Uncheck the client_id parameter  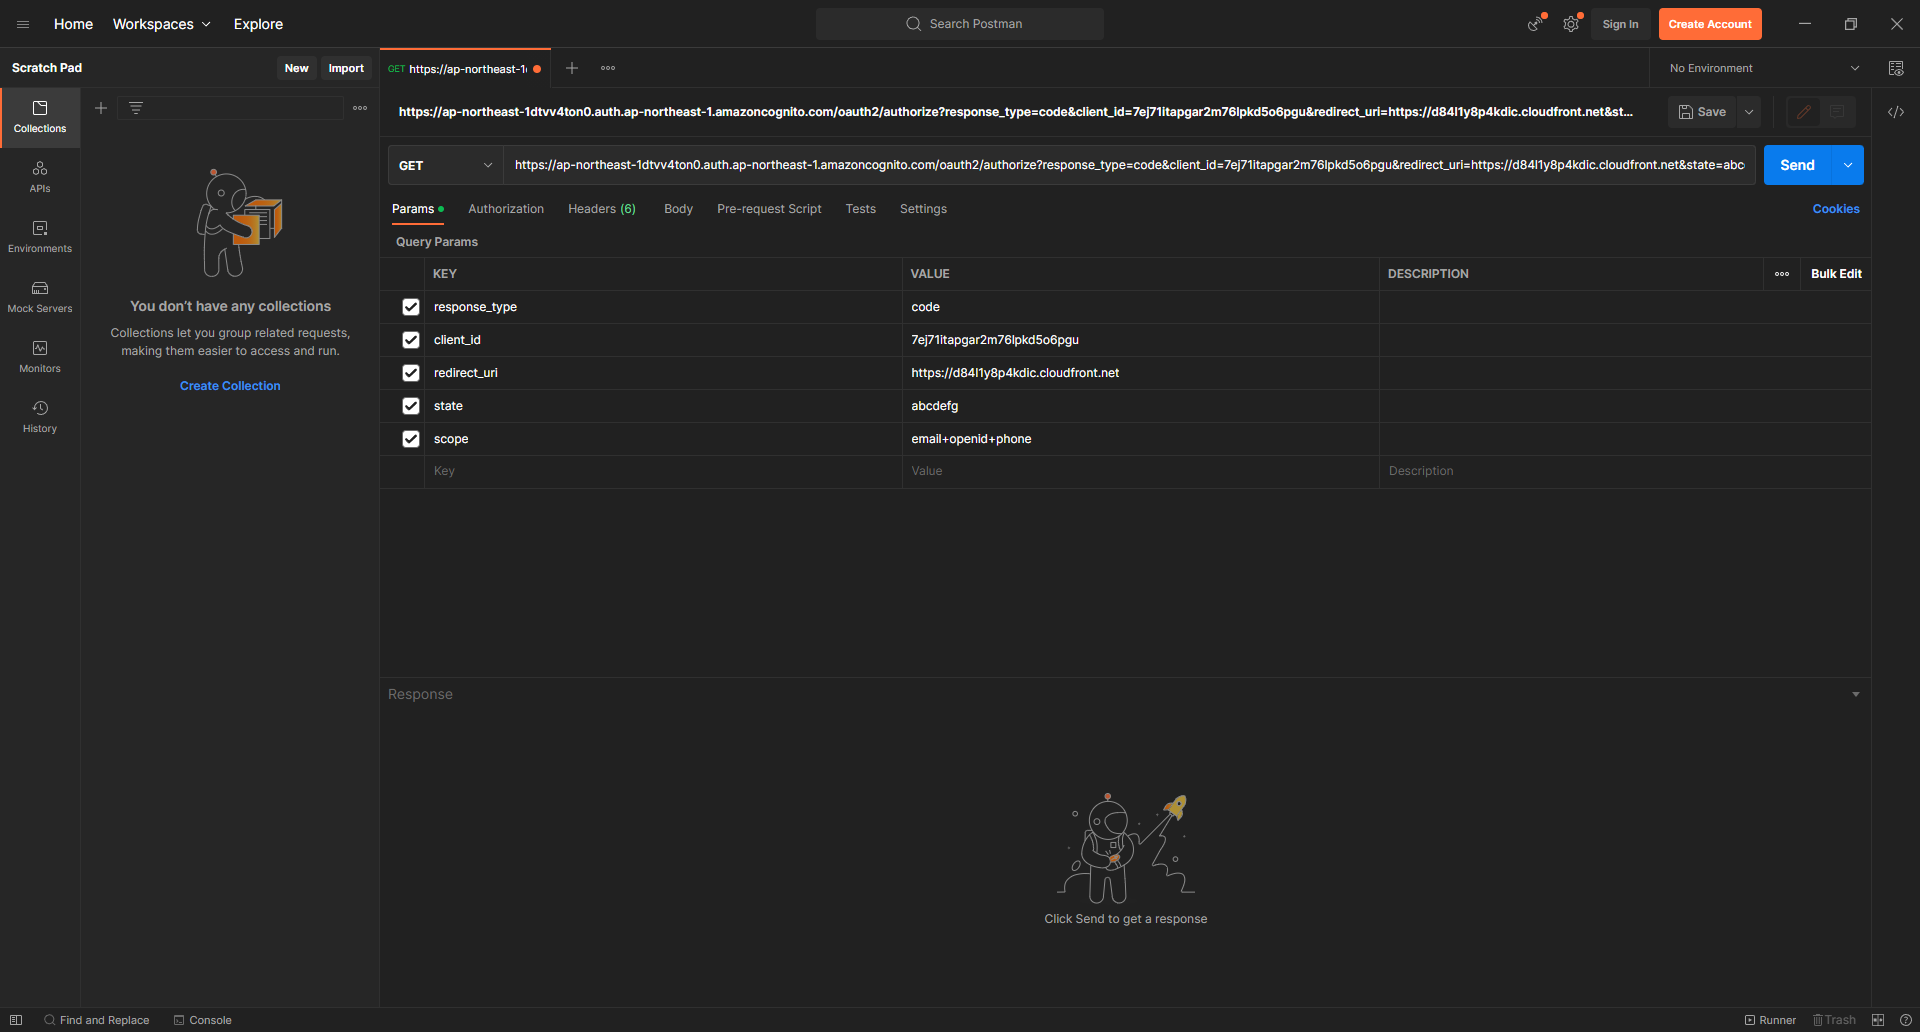tap(411, 340)
